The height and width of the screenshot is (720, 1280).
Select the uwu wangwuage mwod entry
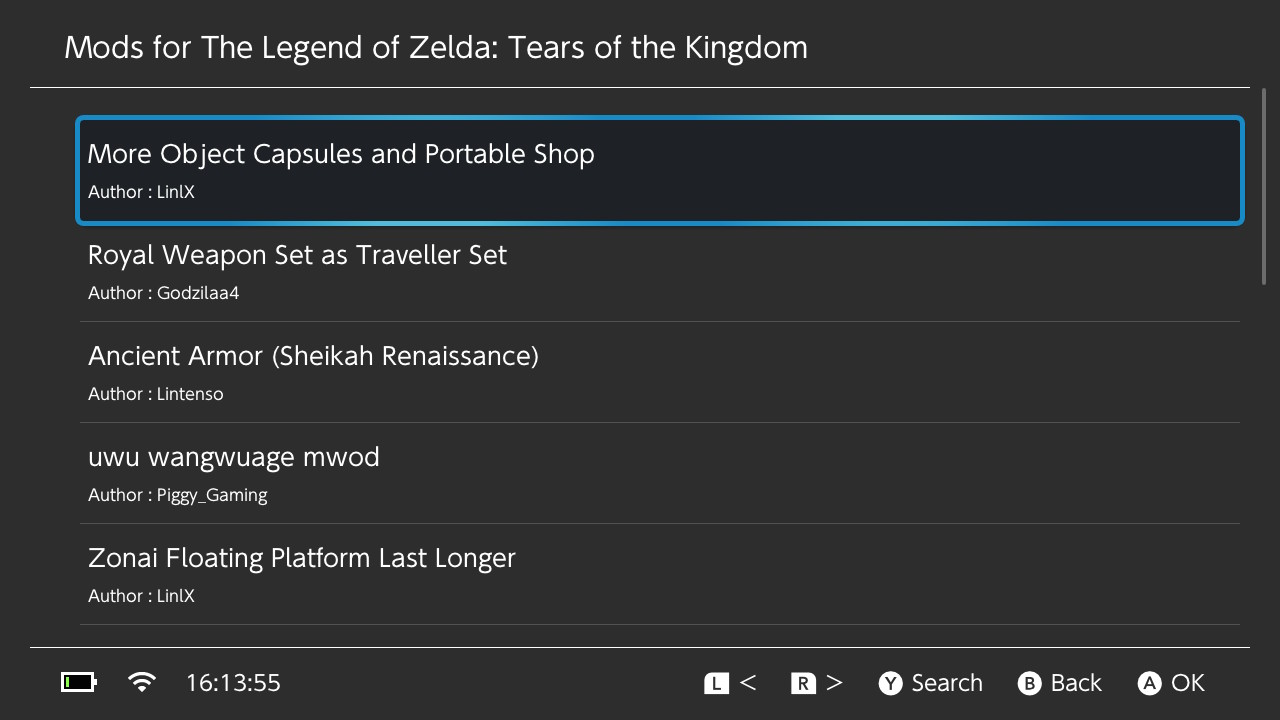click(659, 473)
